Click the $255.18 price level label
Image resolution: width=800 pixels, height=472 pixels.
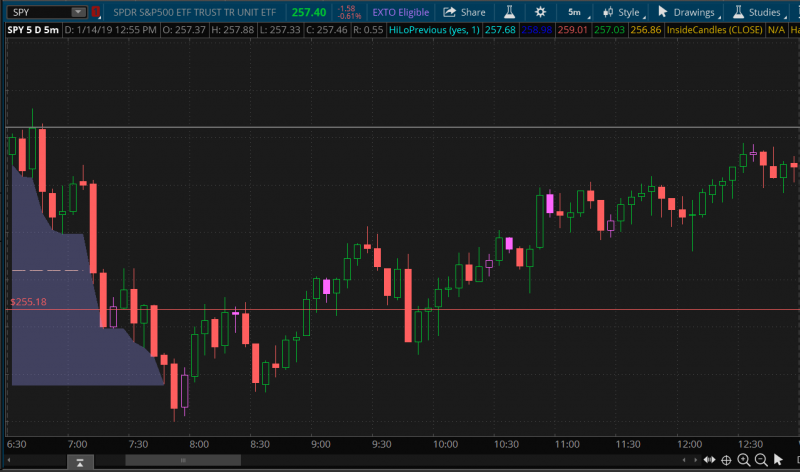pyautogui.click(x=28, y=301)
